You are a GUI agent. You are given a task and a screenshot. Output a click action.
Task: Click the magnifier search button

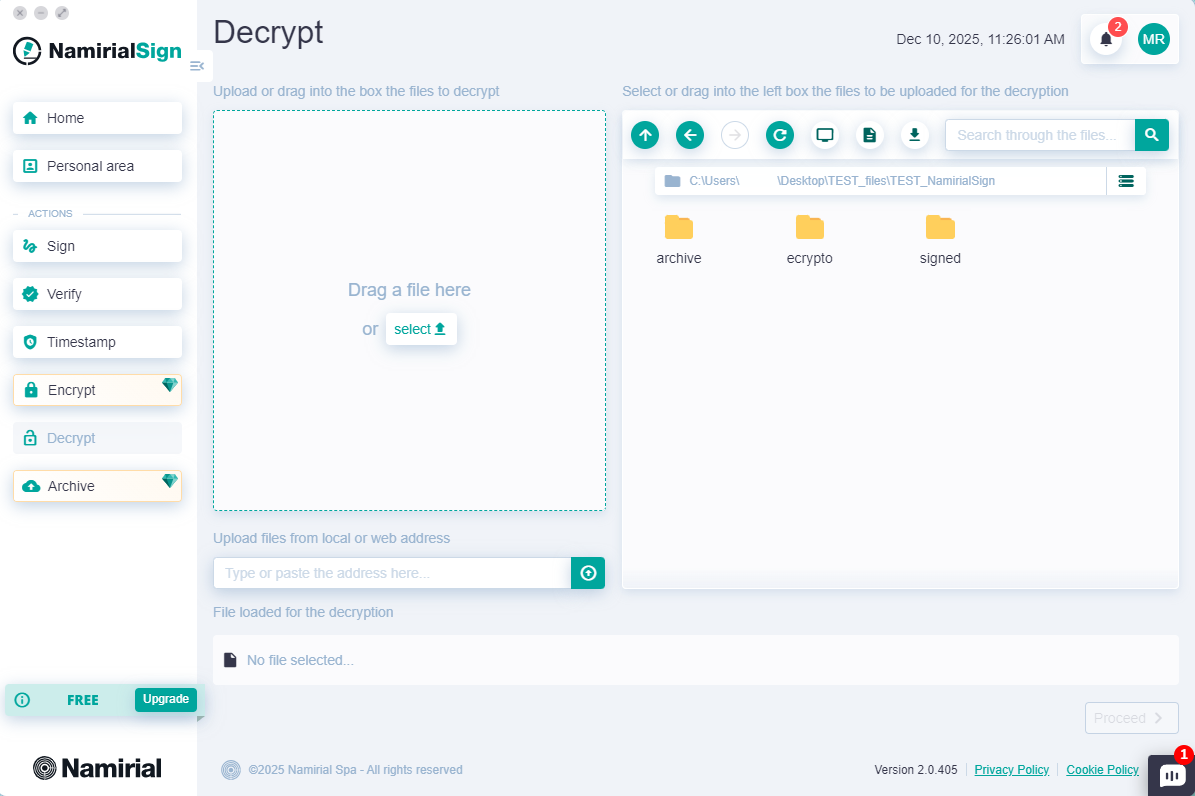pos(1151,135)
